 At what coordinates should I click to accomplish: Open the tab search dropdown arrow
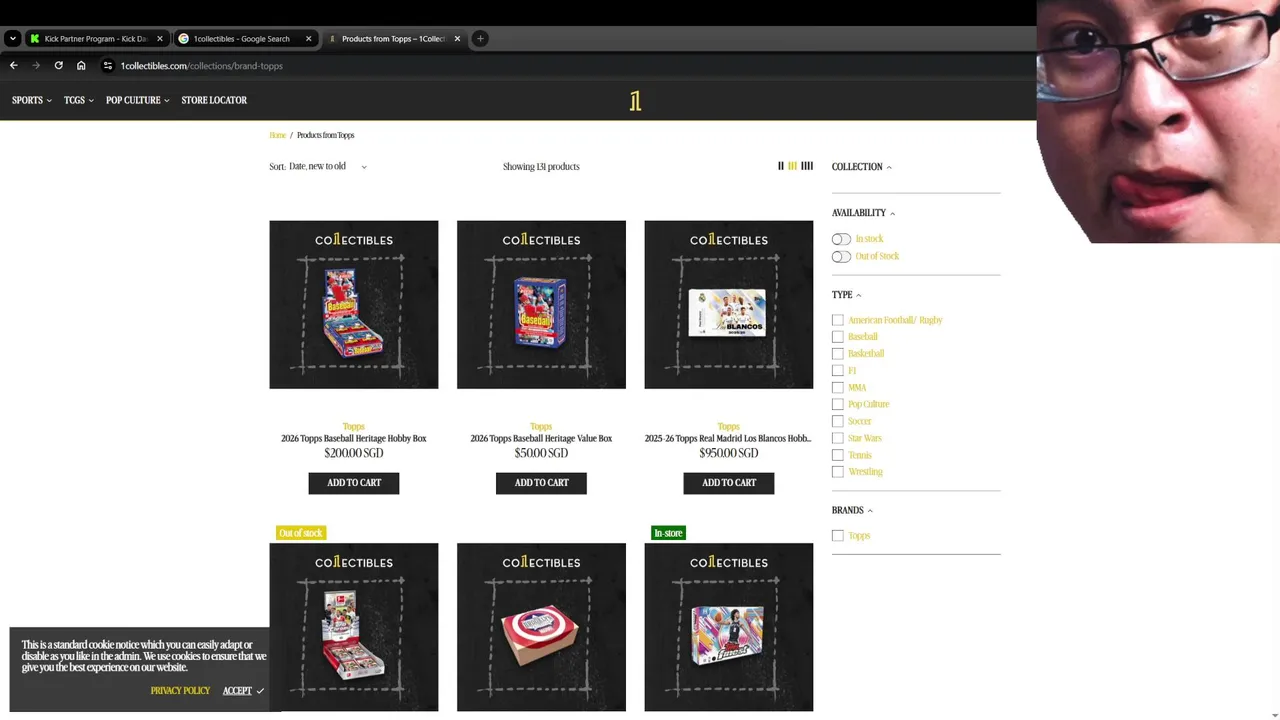coord(12,39)
